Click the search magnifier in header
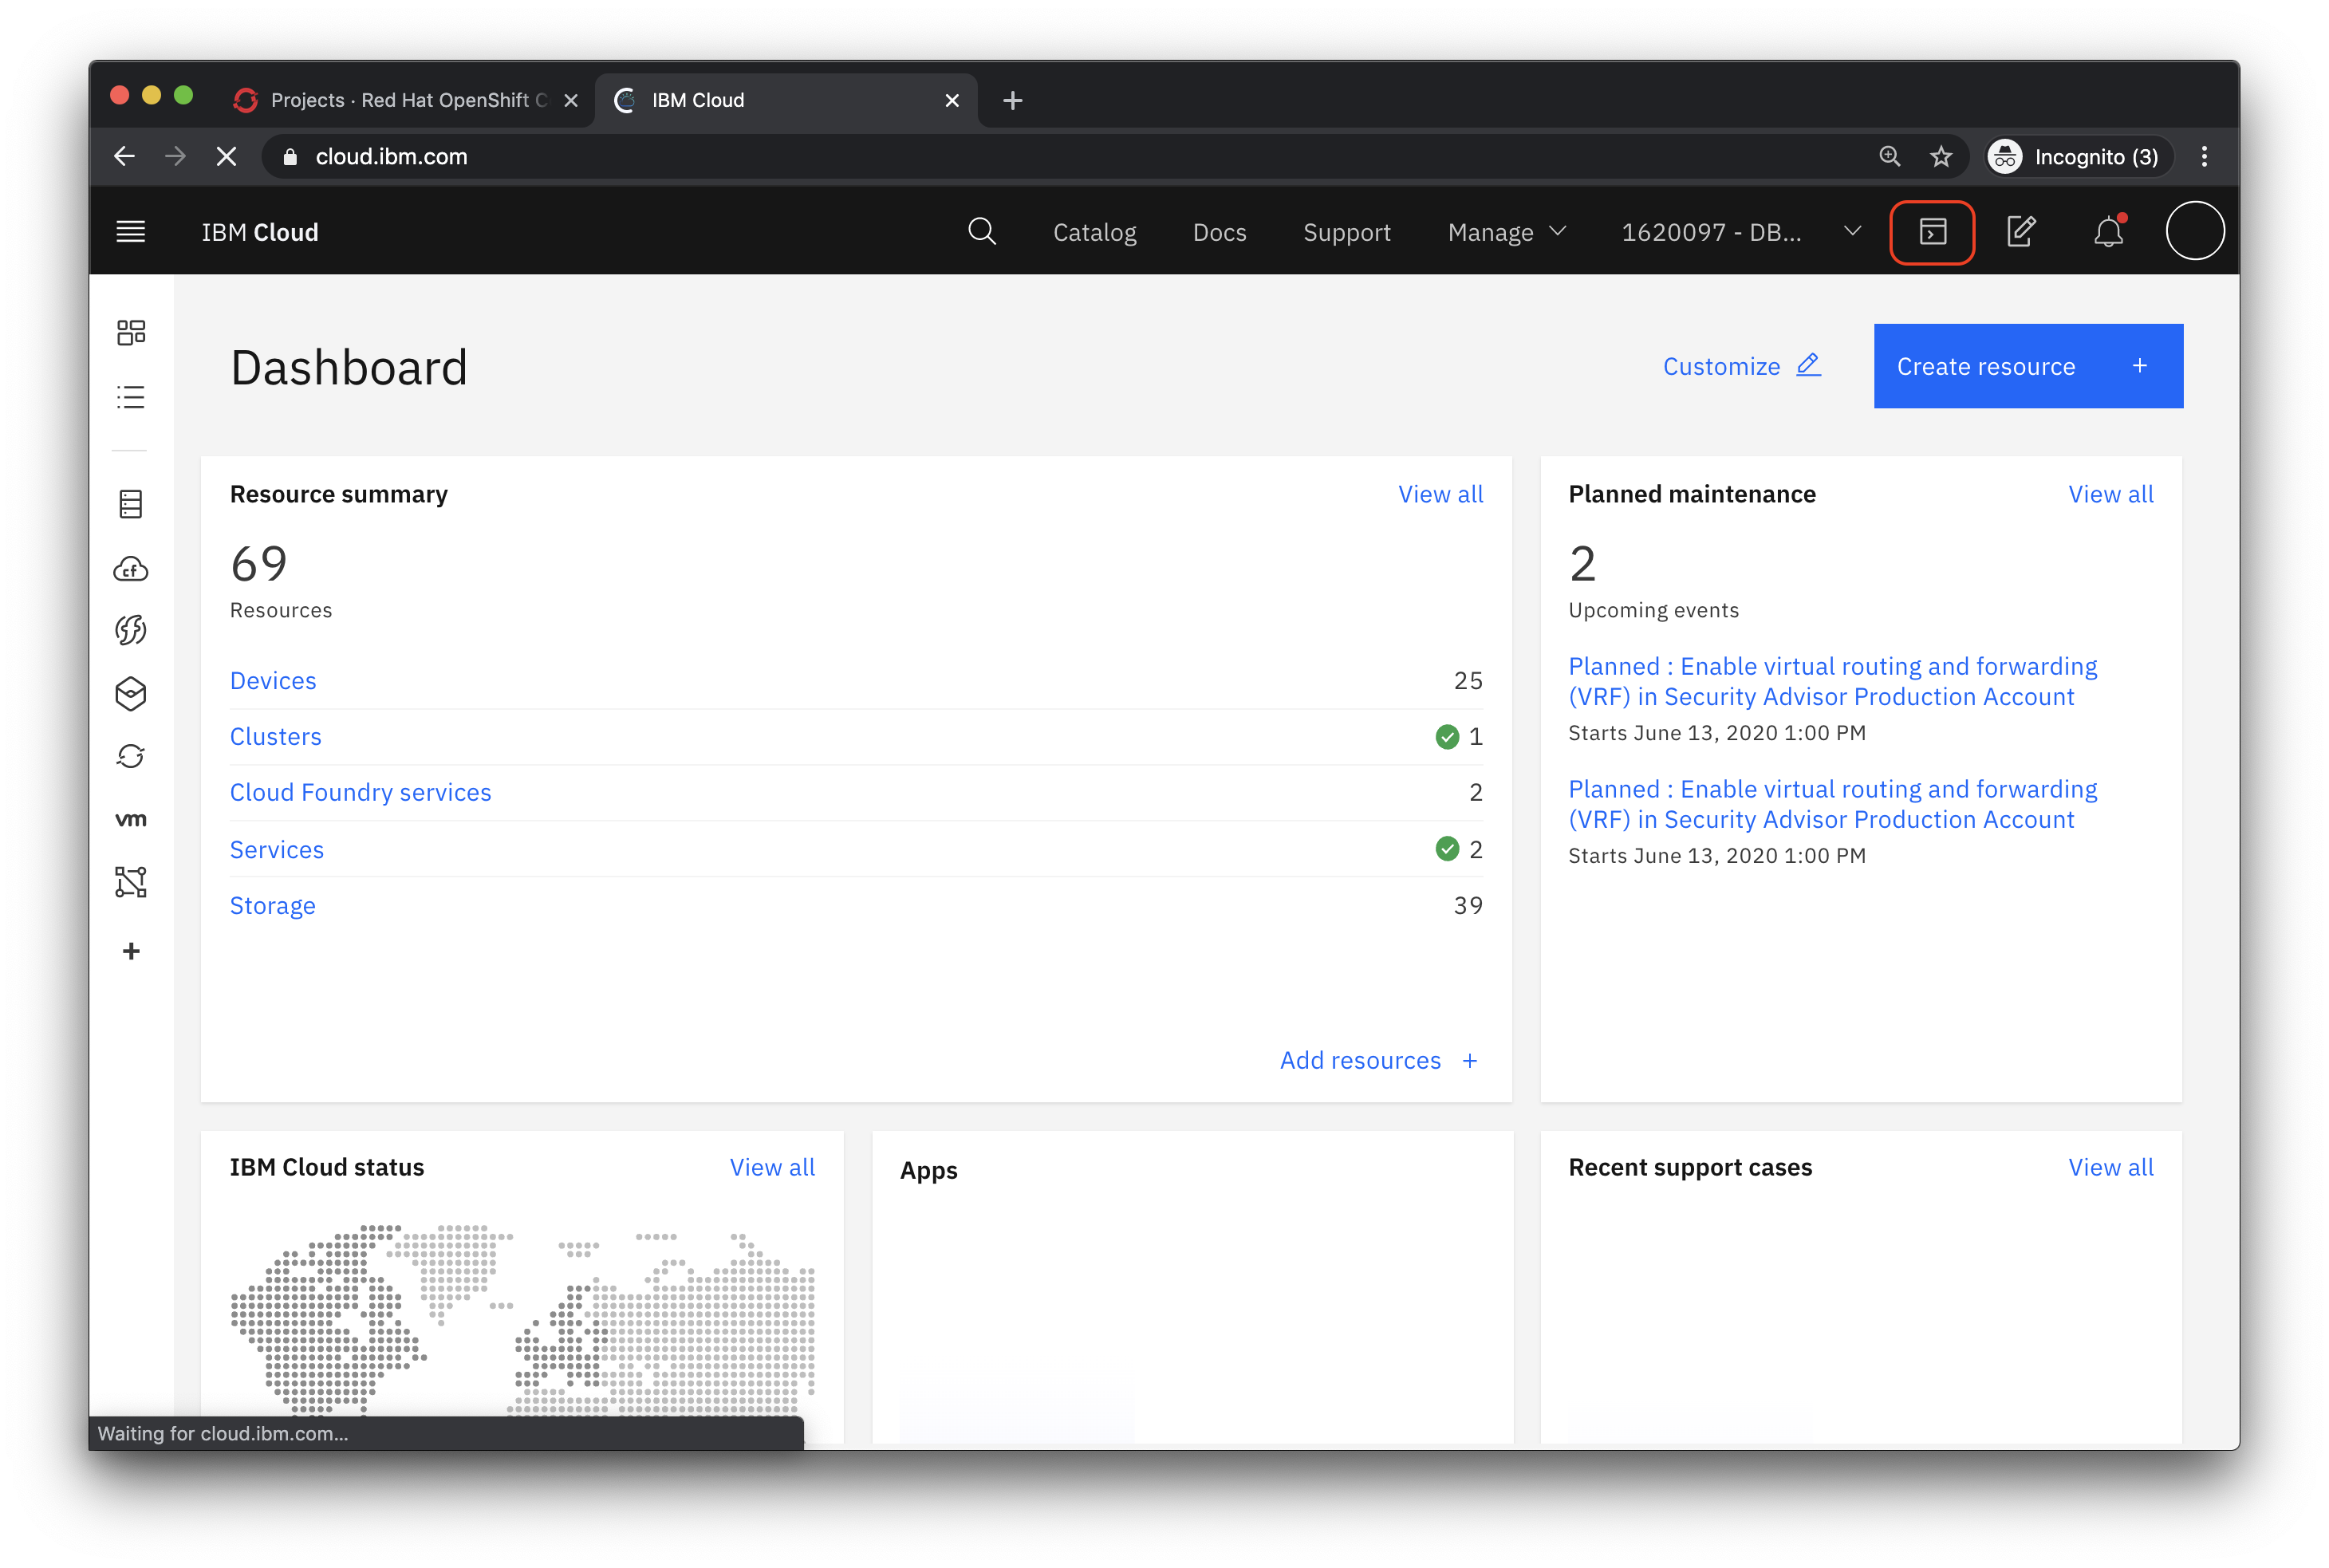 click(982, 232)
